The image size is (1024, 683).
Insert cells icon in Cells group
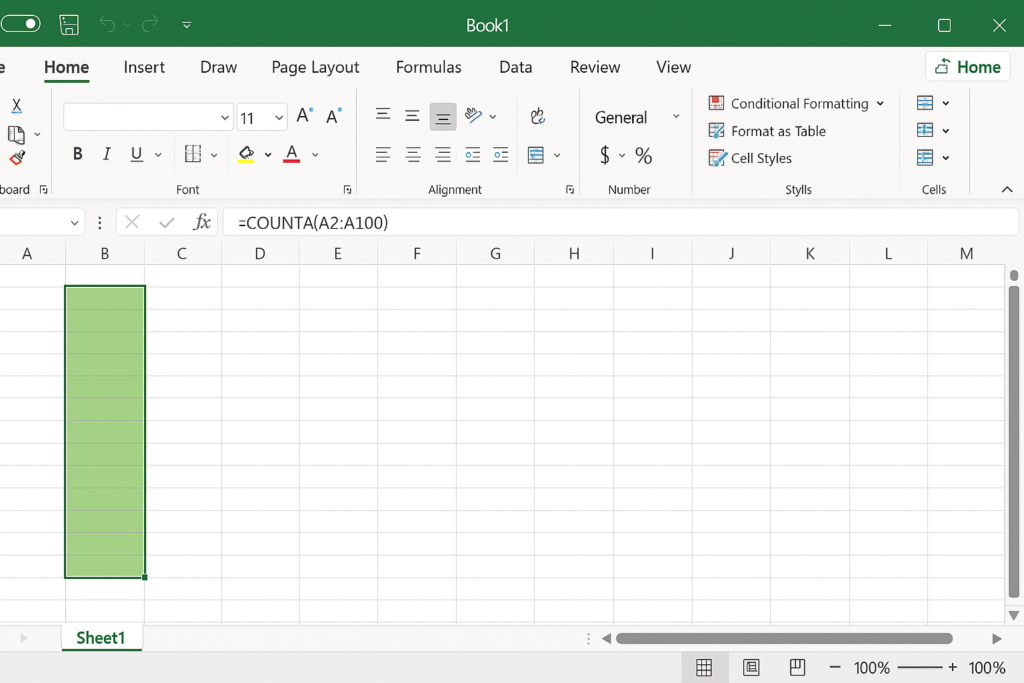click(x=925, y=103)
